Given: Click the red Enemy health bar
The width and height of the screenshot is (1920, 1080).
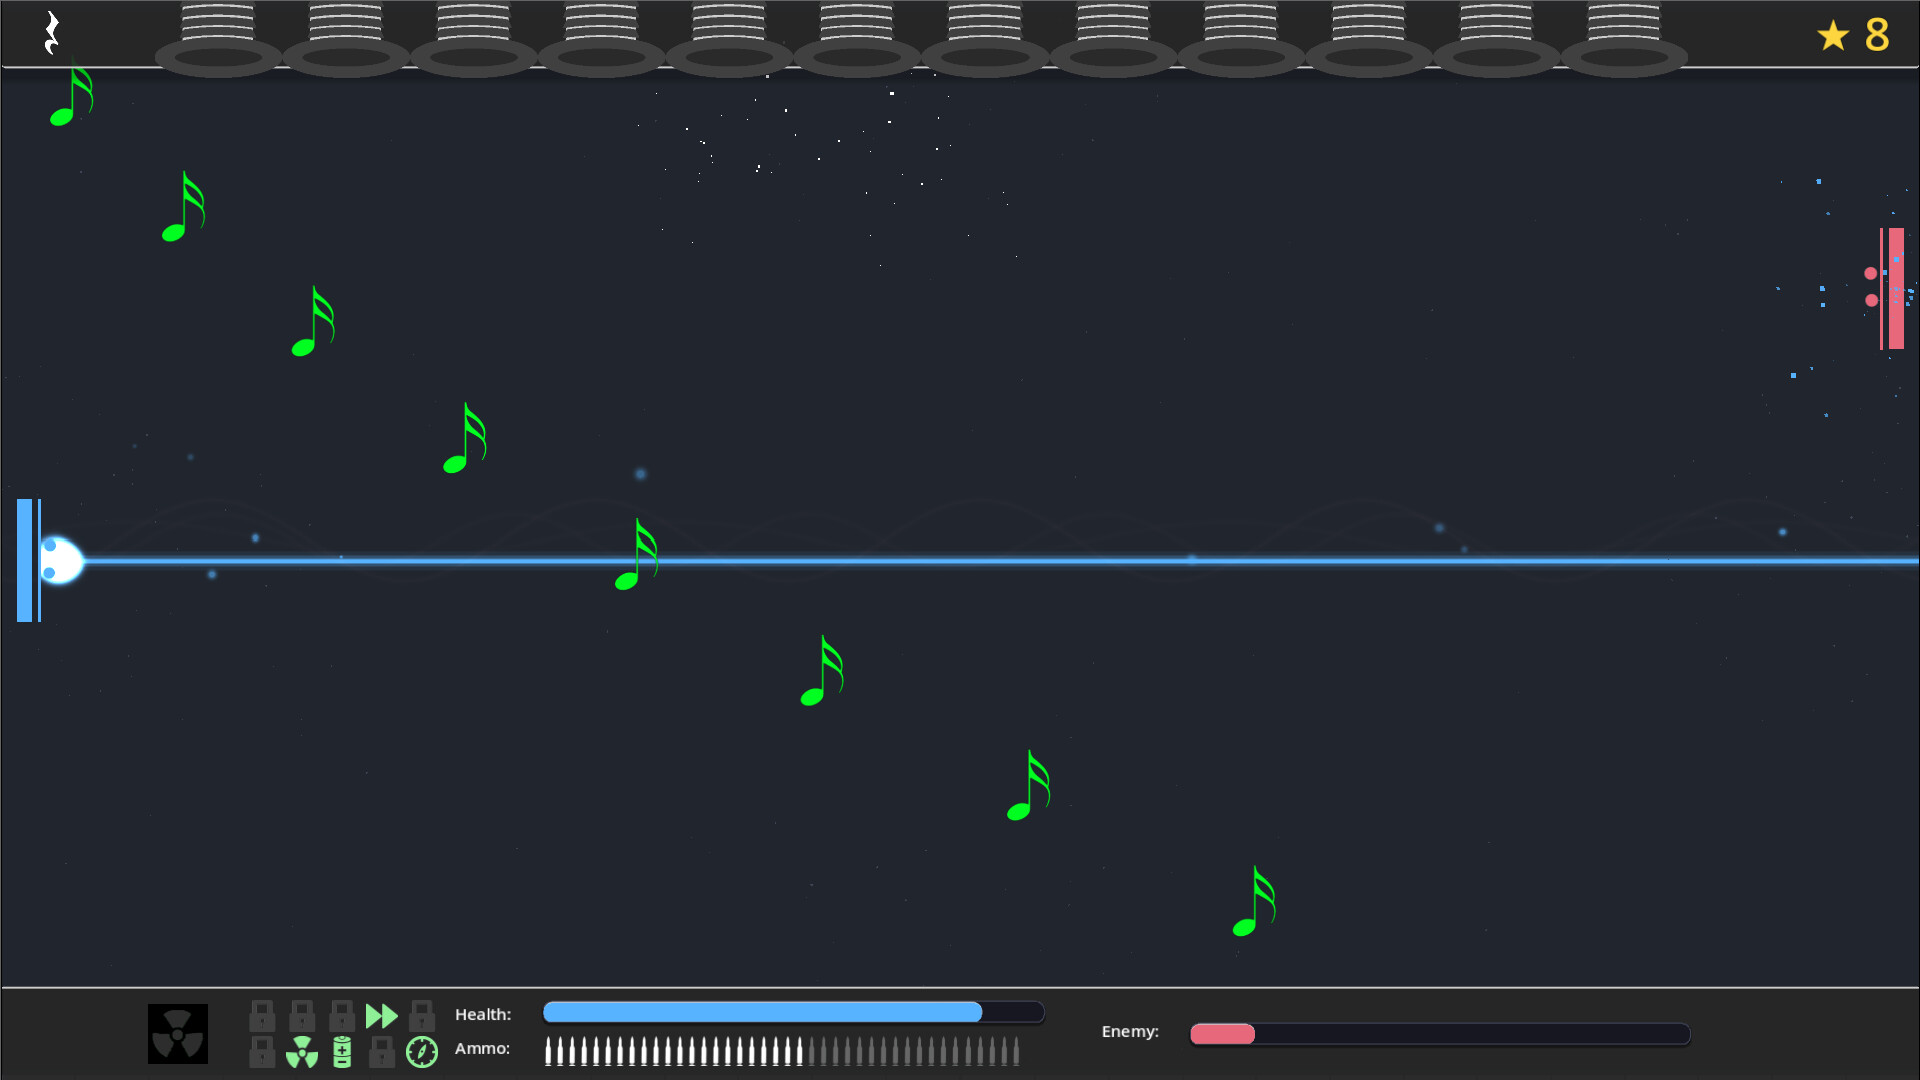Looking at the screenshot, I should (1440, 1034).
